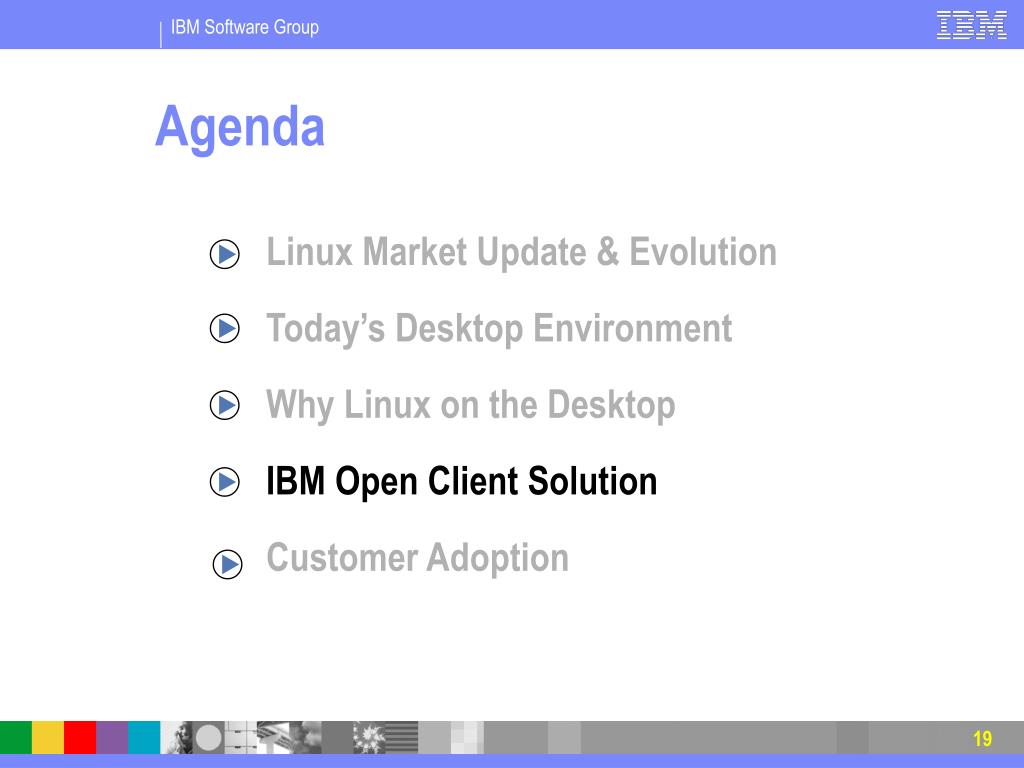Select the Customer Adoption agenda text
This screenshot has height=768, width=1024.
point(417,558)
